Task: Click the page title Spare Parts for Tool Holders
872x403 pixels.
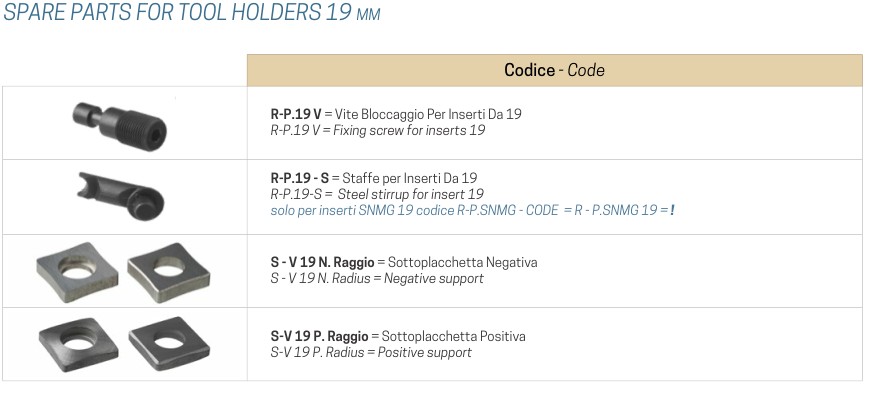Action: pyautogui.click(x=190, y=14)
